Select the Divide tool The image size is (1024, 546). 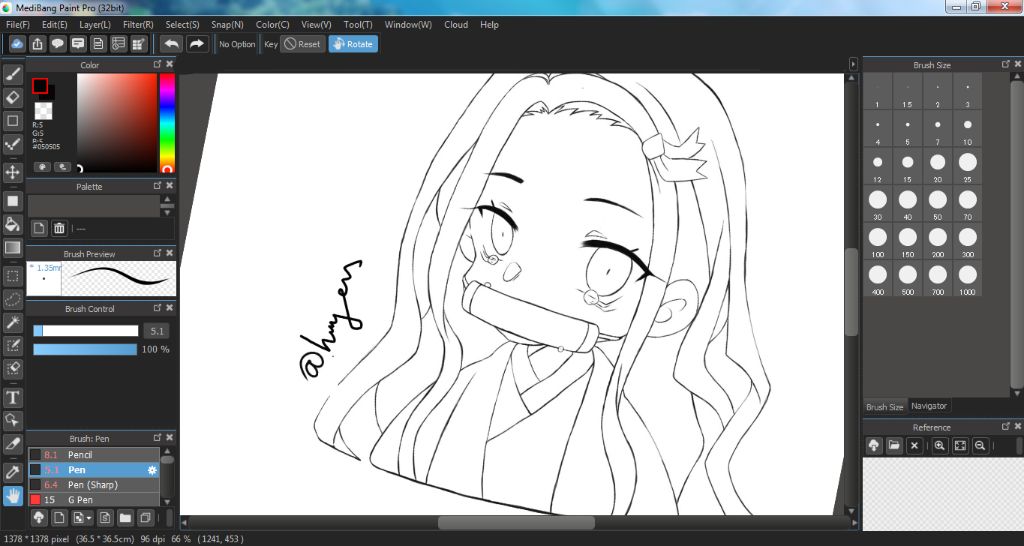(12, 444)
